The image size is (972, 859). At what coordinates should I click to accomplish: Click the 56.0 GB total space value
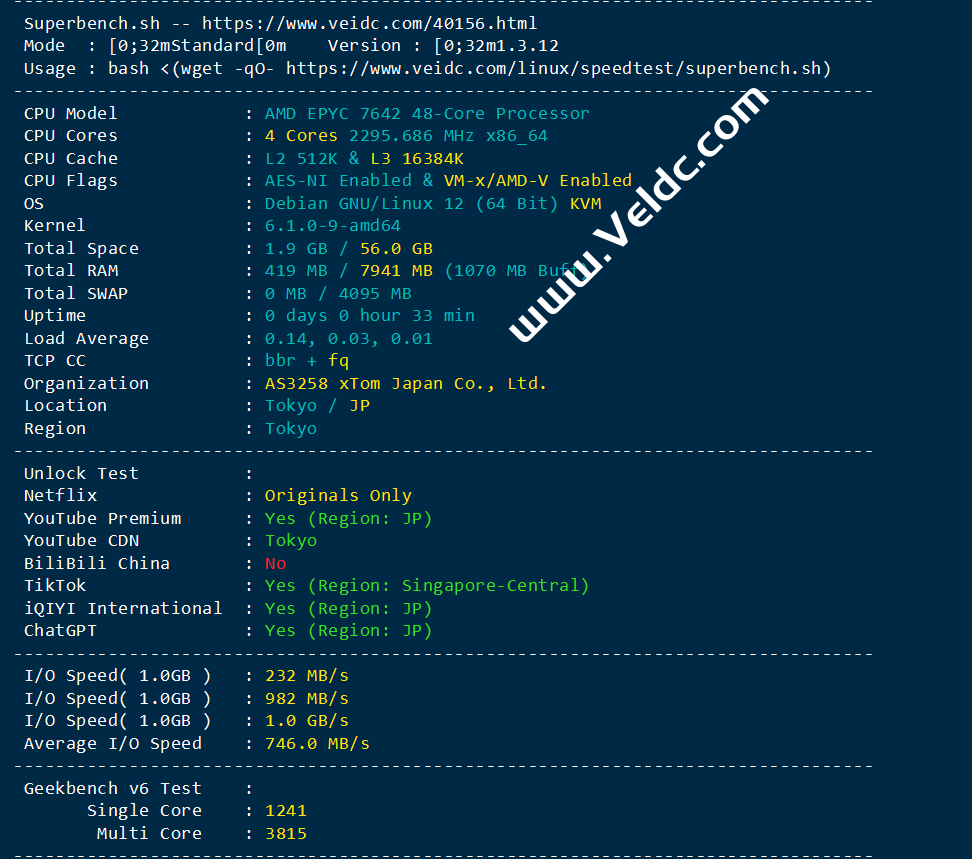396,249
